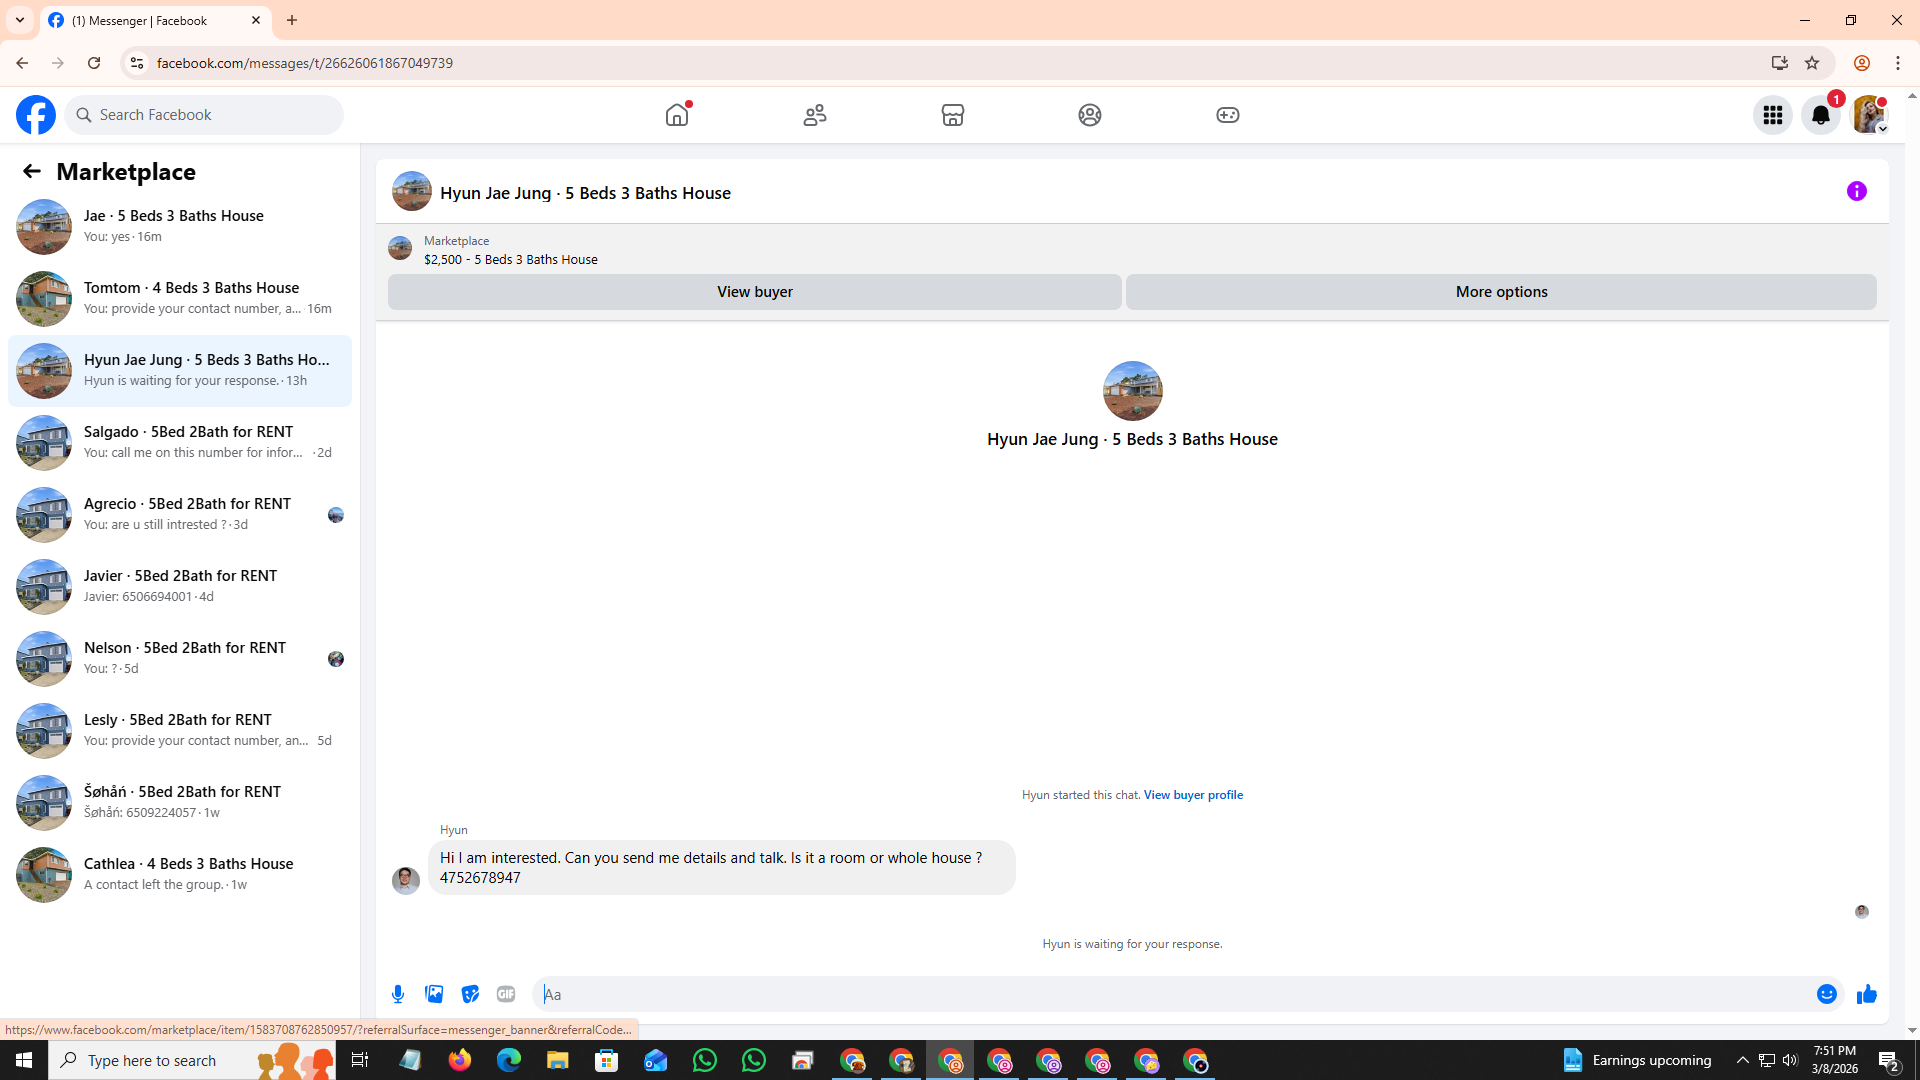Click the View buyer button

(754, 292)
